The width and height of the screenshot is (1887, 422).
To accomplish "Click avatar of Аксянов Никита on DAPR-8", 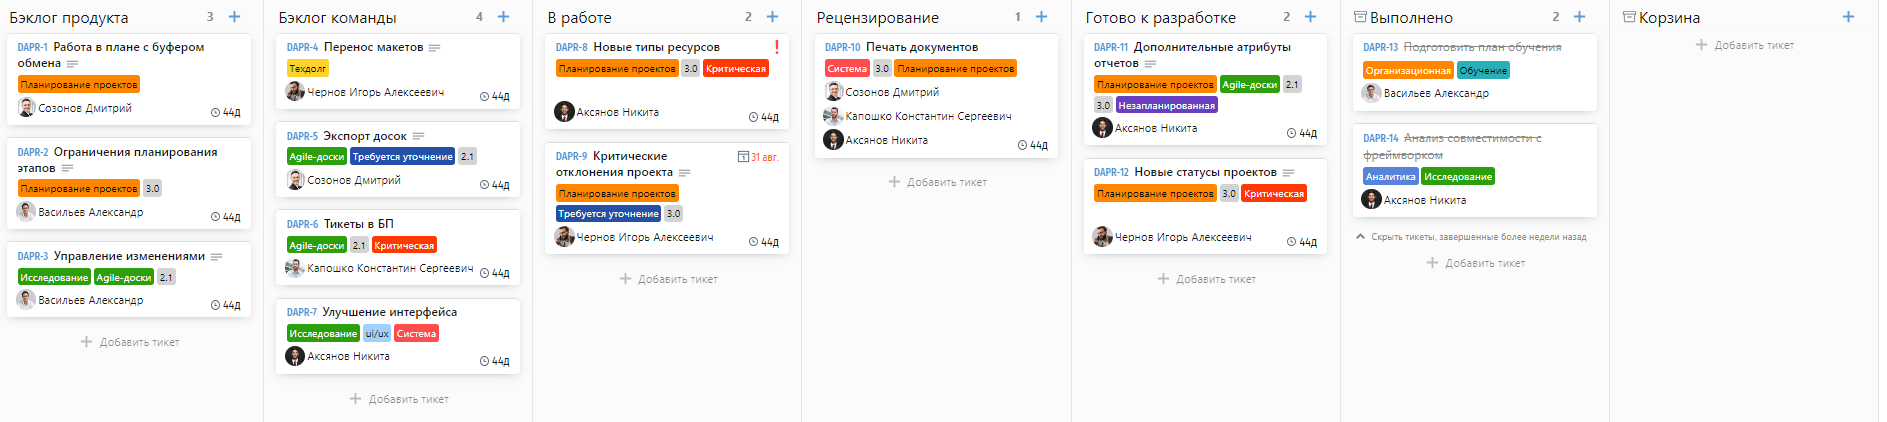I will coord(564,112).
